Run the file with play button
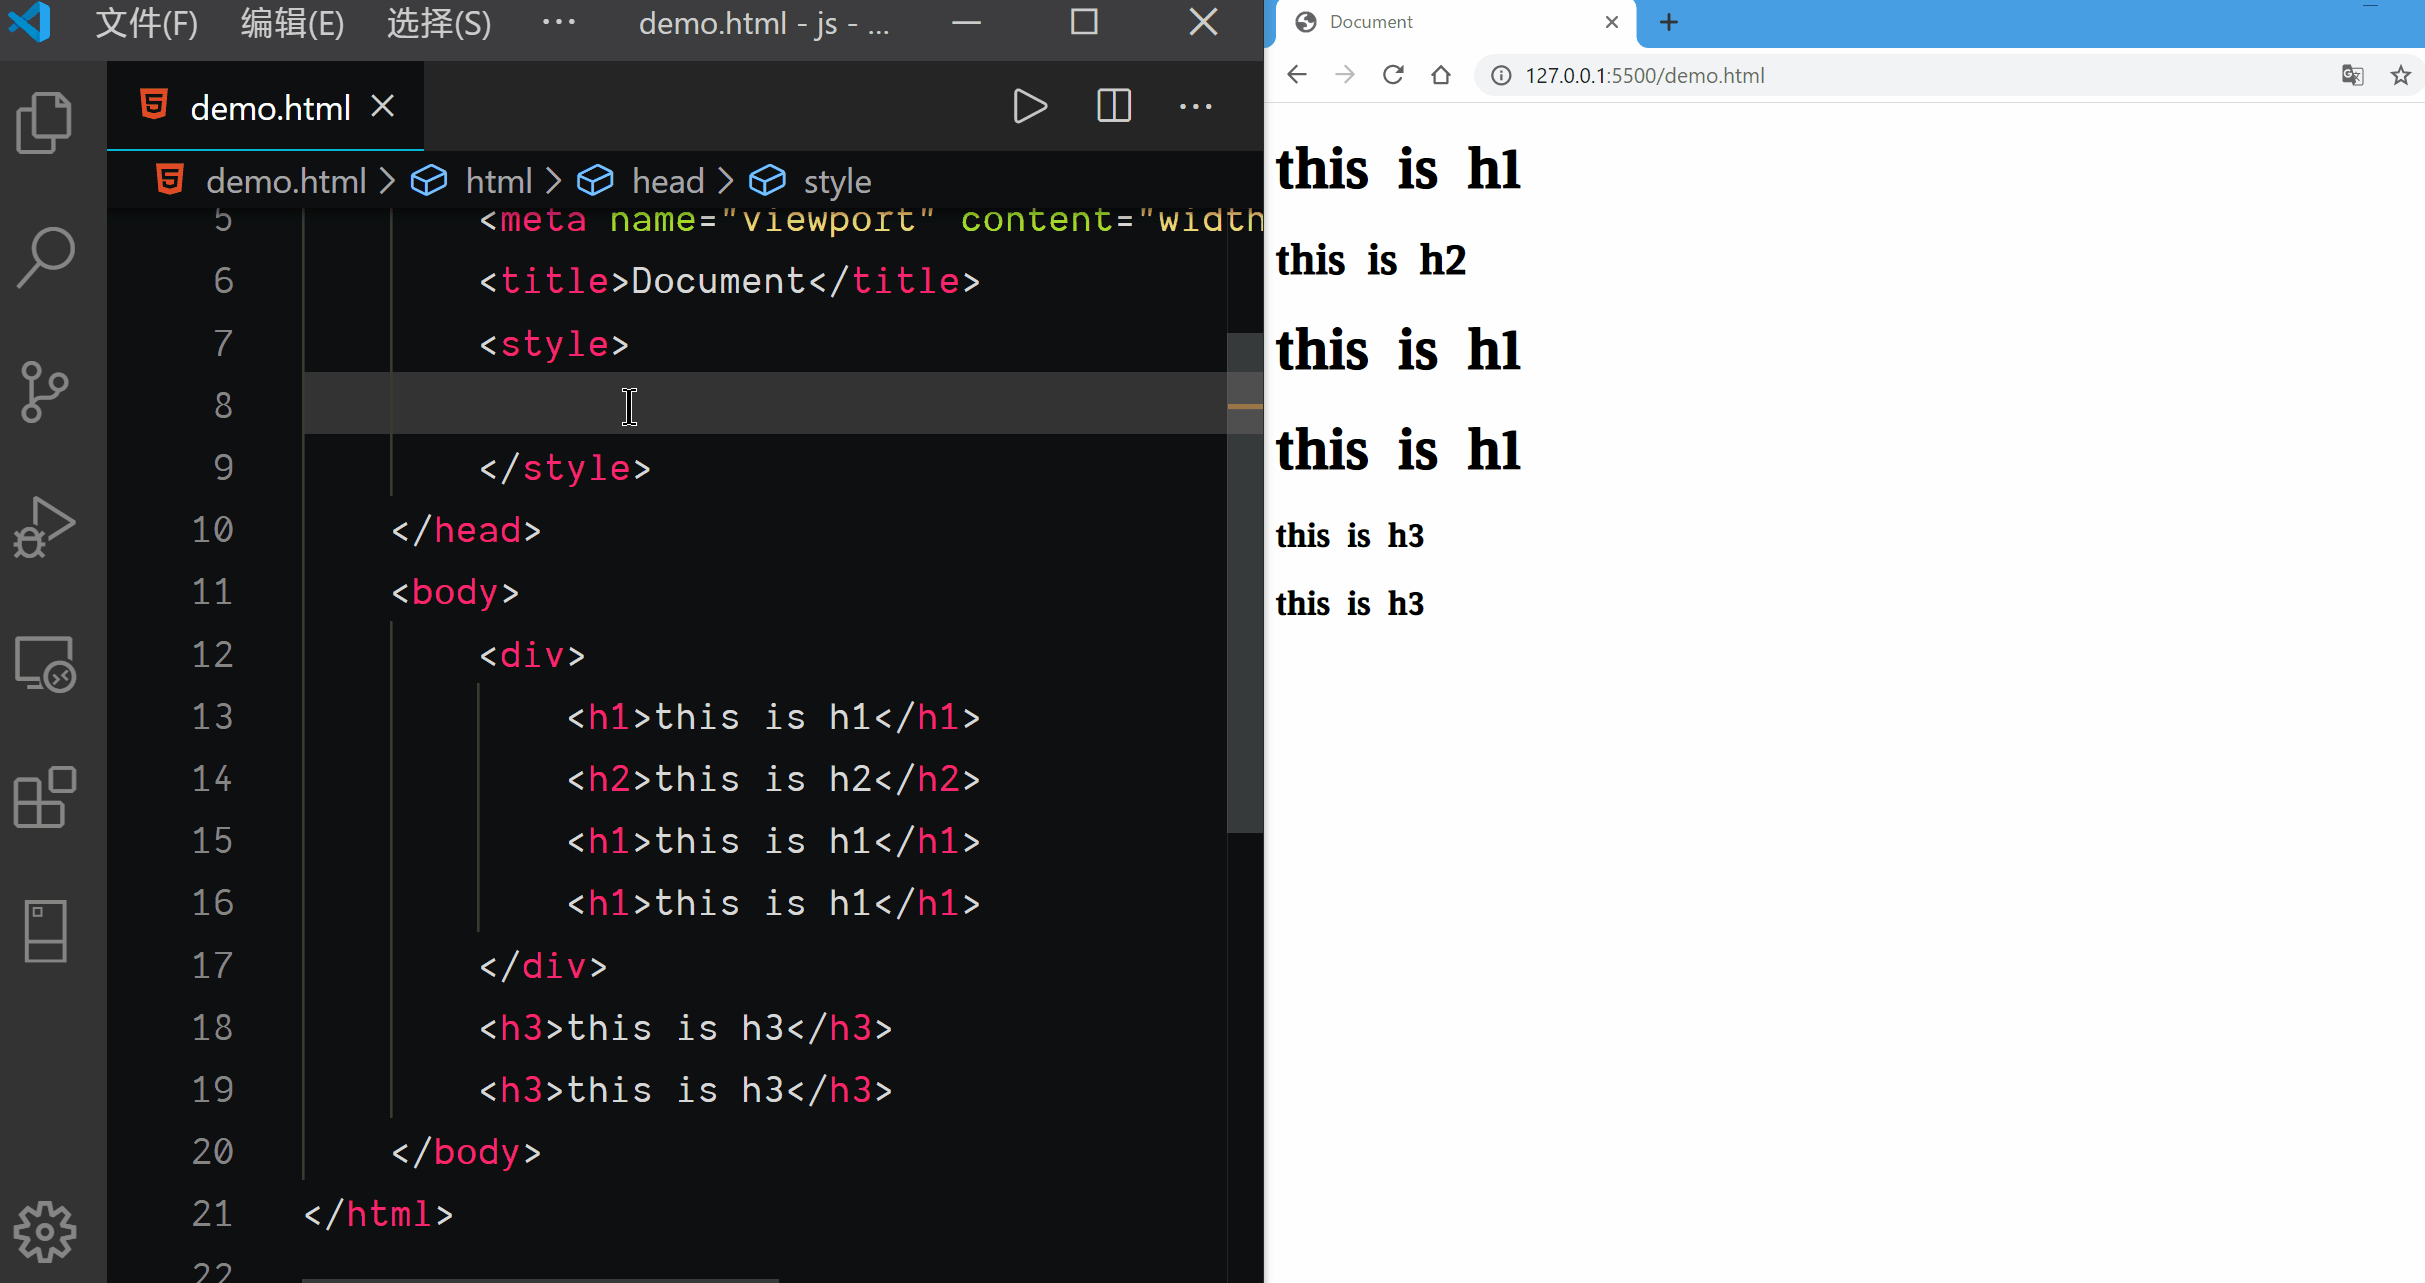 tap(1030, 106)
